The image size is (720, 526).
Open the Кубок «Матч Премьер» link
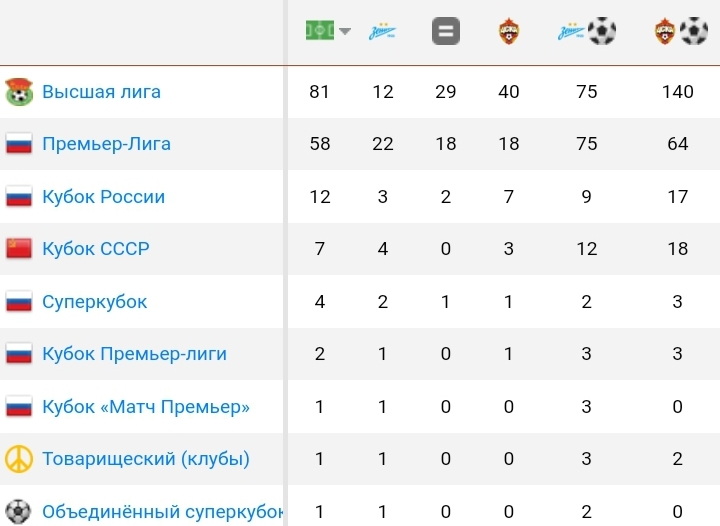click(x=146, y=407)
